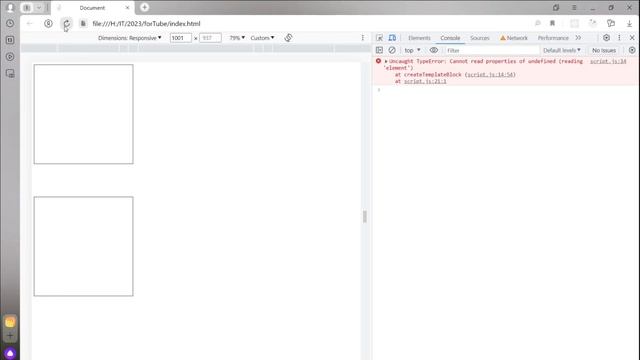Image resolution: width=640 pixels, height=360 pixels.
Task: Open History from the clock sidebar icon
Action: coord(10,24)
